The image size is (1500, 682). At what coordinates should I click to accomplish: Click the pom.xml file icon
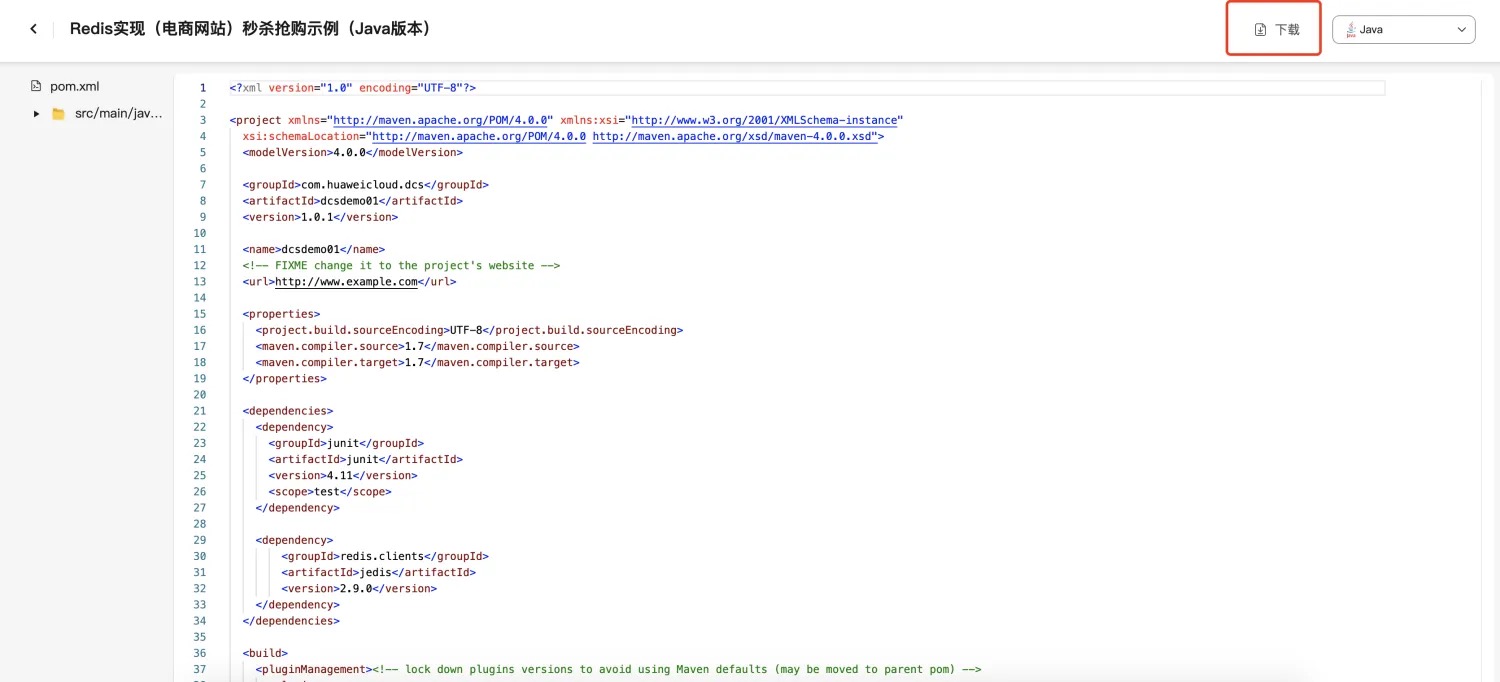(36, 86)
